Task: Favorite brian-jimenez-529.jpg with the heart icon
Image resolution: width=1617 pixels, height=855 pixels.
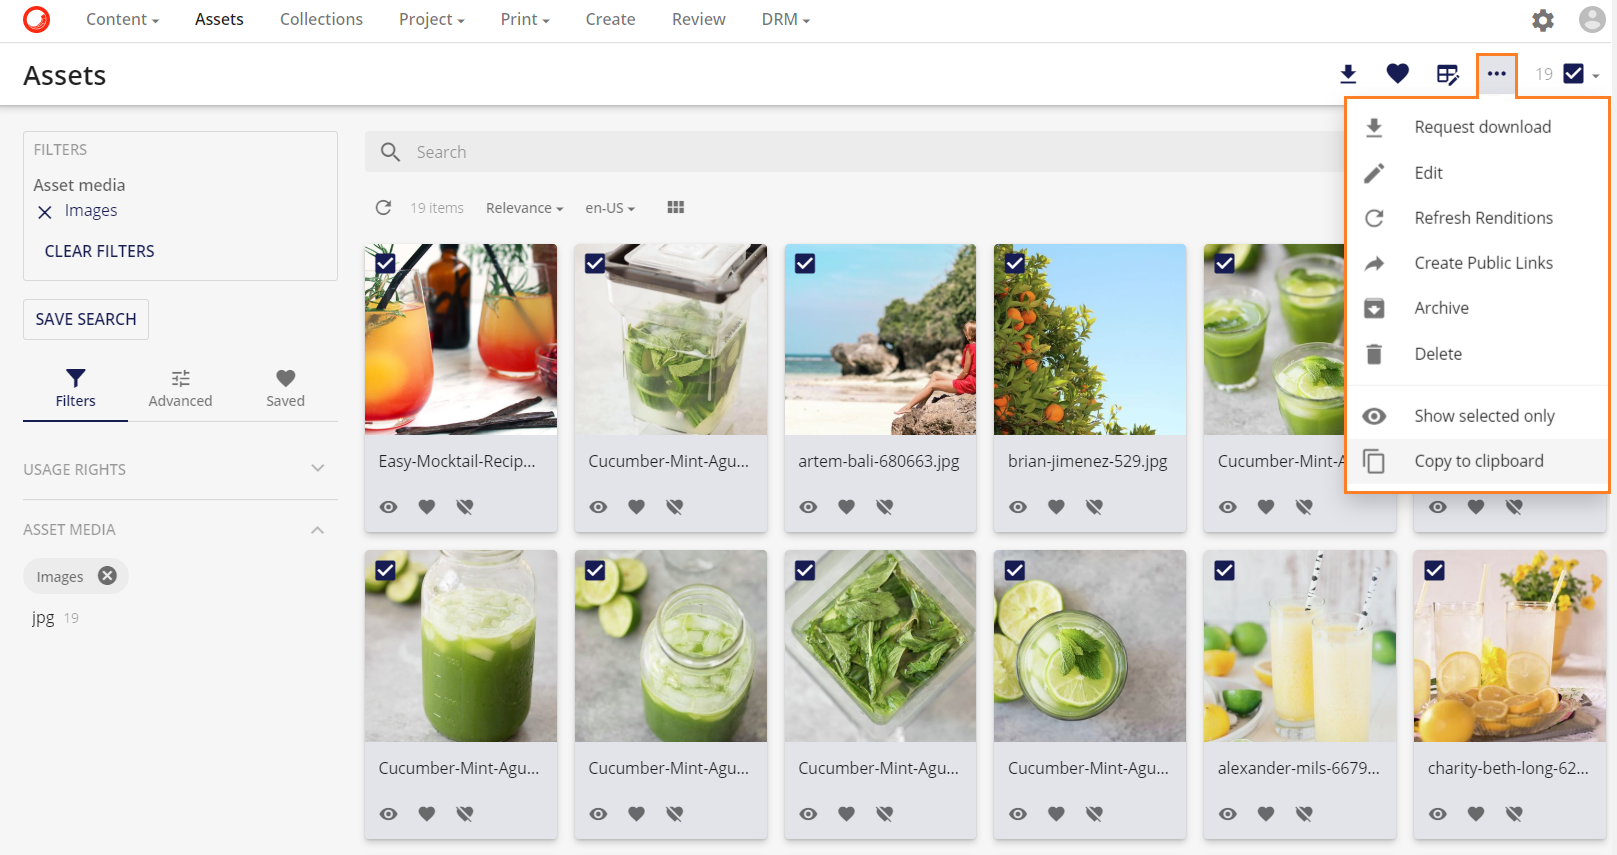Action: point(1056,507)
